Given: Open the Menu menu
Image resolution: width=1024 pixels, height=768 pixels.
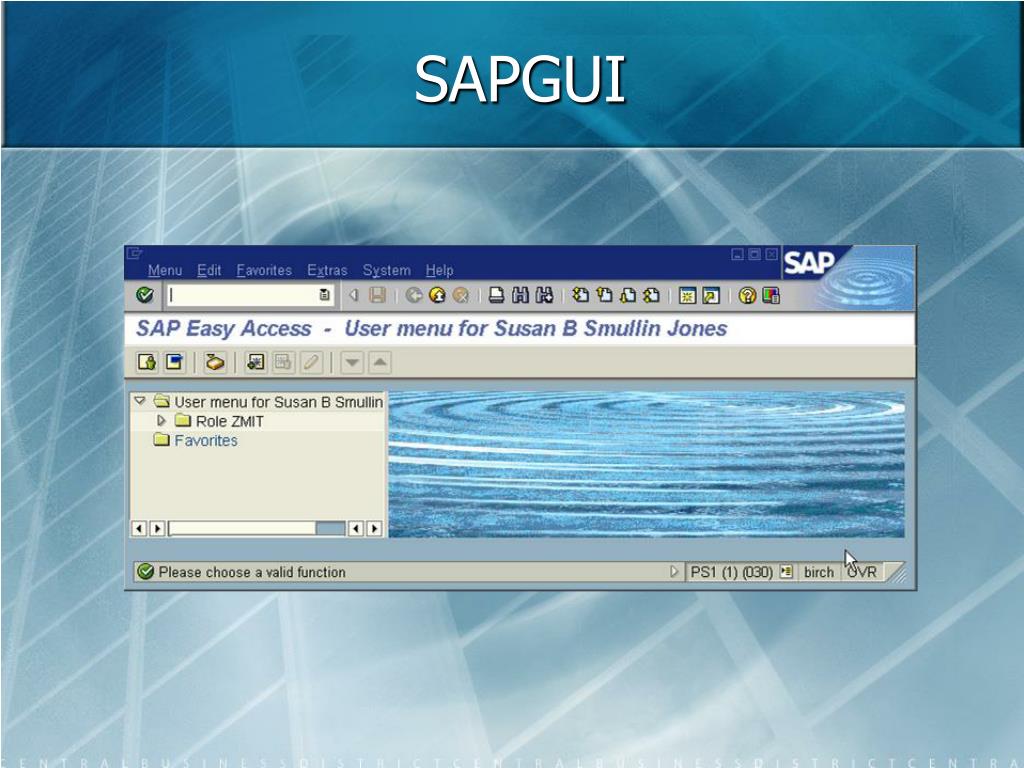Looking at the screenshot, I should click(165, 270).
